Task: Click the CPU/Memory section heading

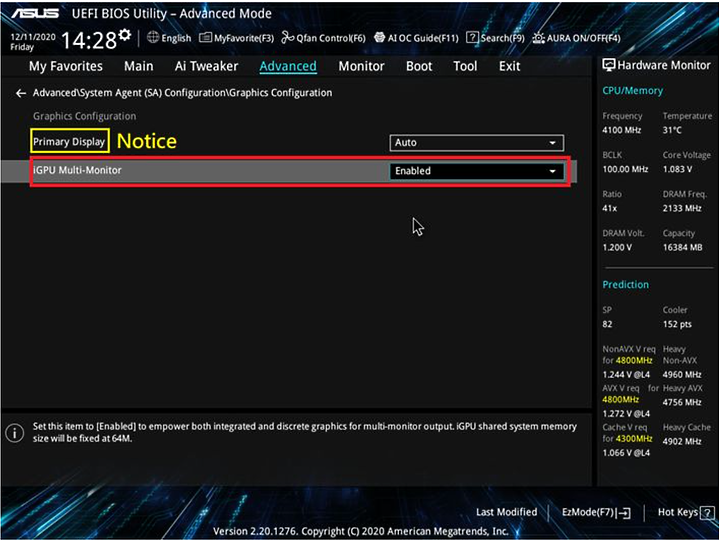Action: pyautogui.click(x=632, y=91)
